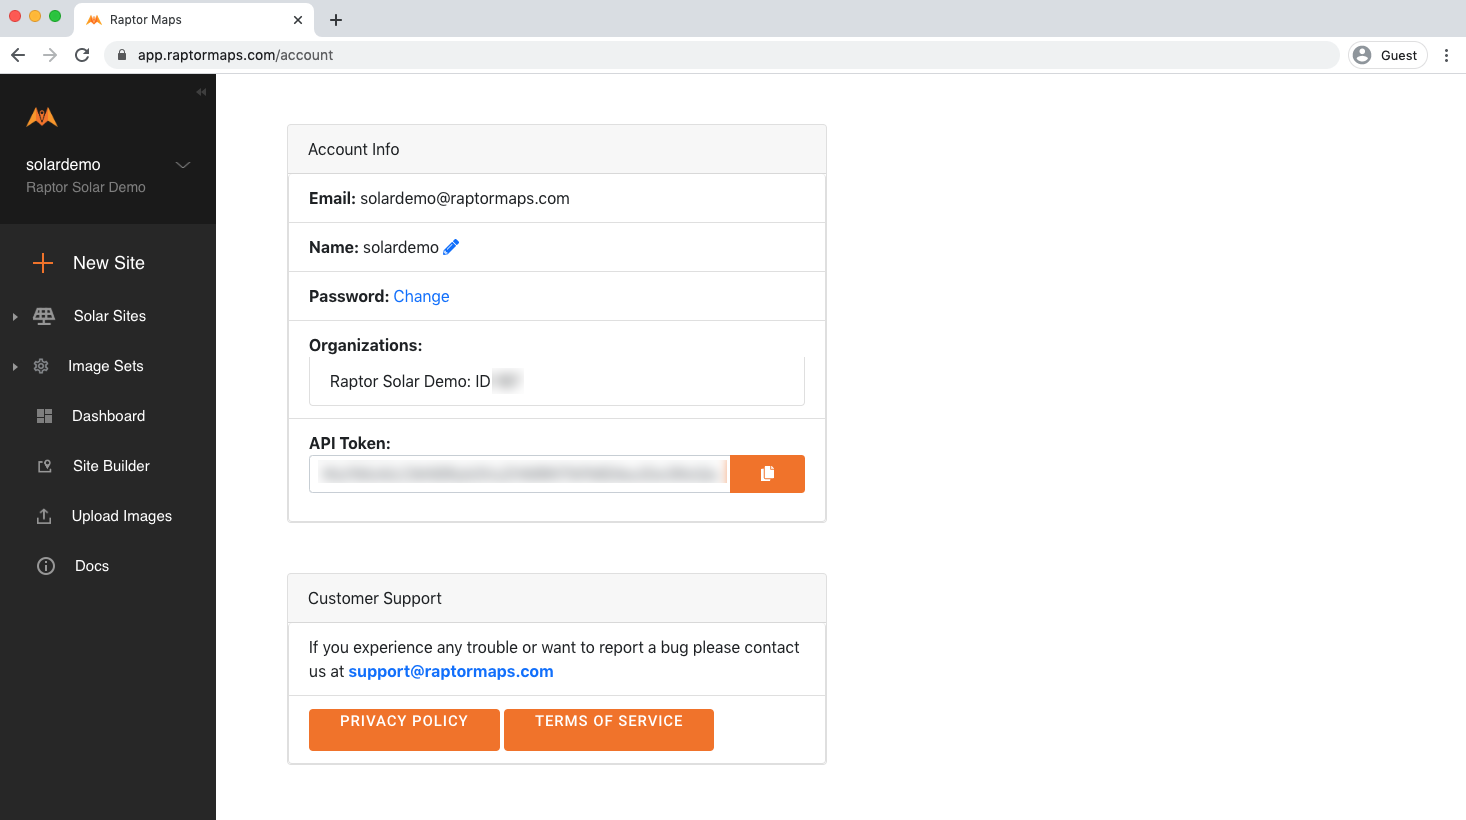Open New Site from sidebar

coord(109,263)
